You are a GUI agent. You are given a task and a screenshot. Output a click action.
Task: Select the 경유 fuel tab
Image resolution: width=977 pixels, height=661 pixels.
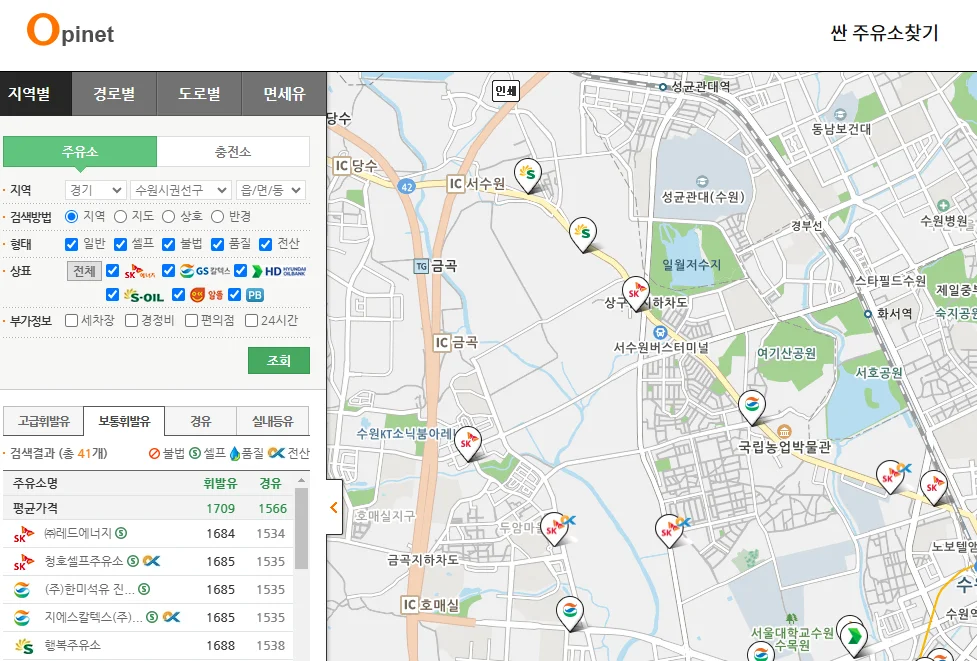(x=201, y=421)
